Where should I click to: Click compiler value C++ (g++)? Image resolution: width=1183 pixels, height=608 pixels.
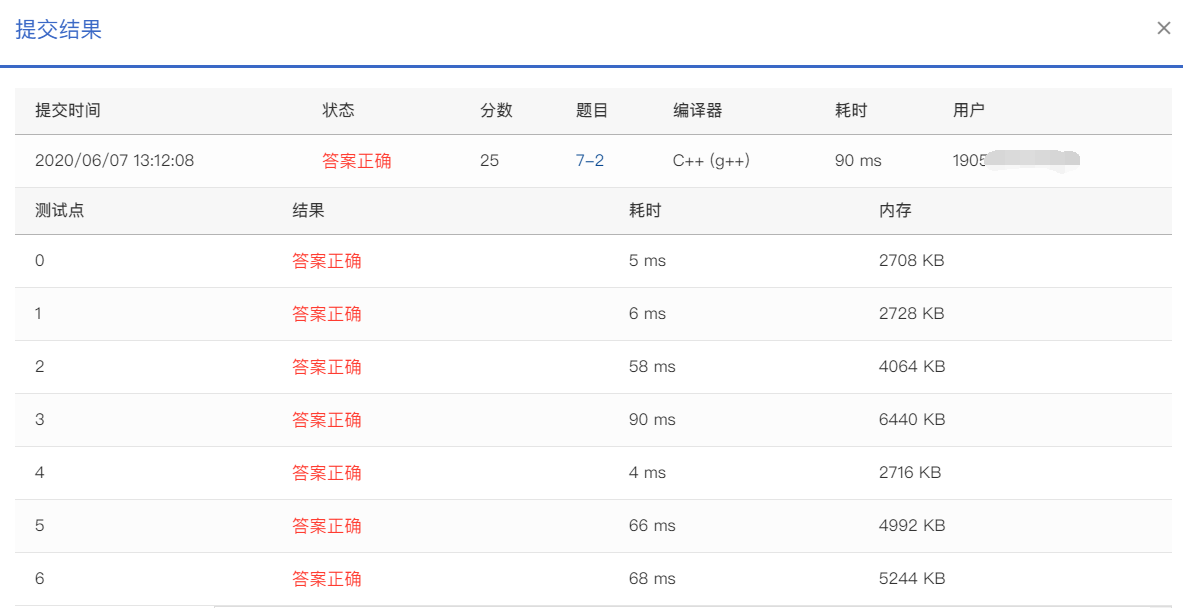[x=711, y=161]
